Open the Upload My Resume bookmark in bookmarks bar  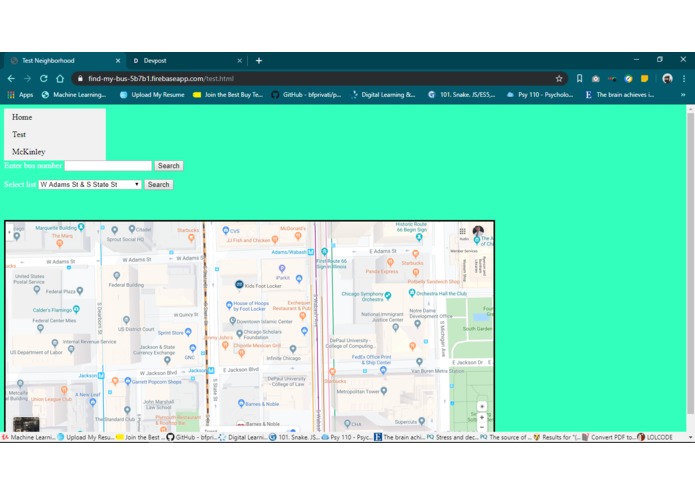pyautogui.click(x=152, y=94)
